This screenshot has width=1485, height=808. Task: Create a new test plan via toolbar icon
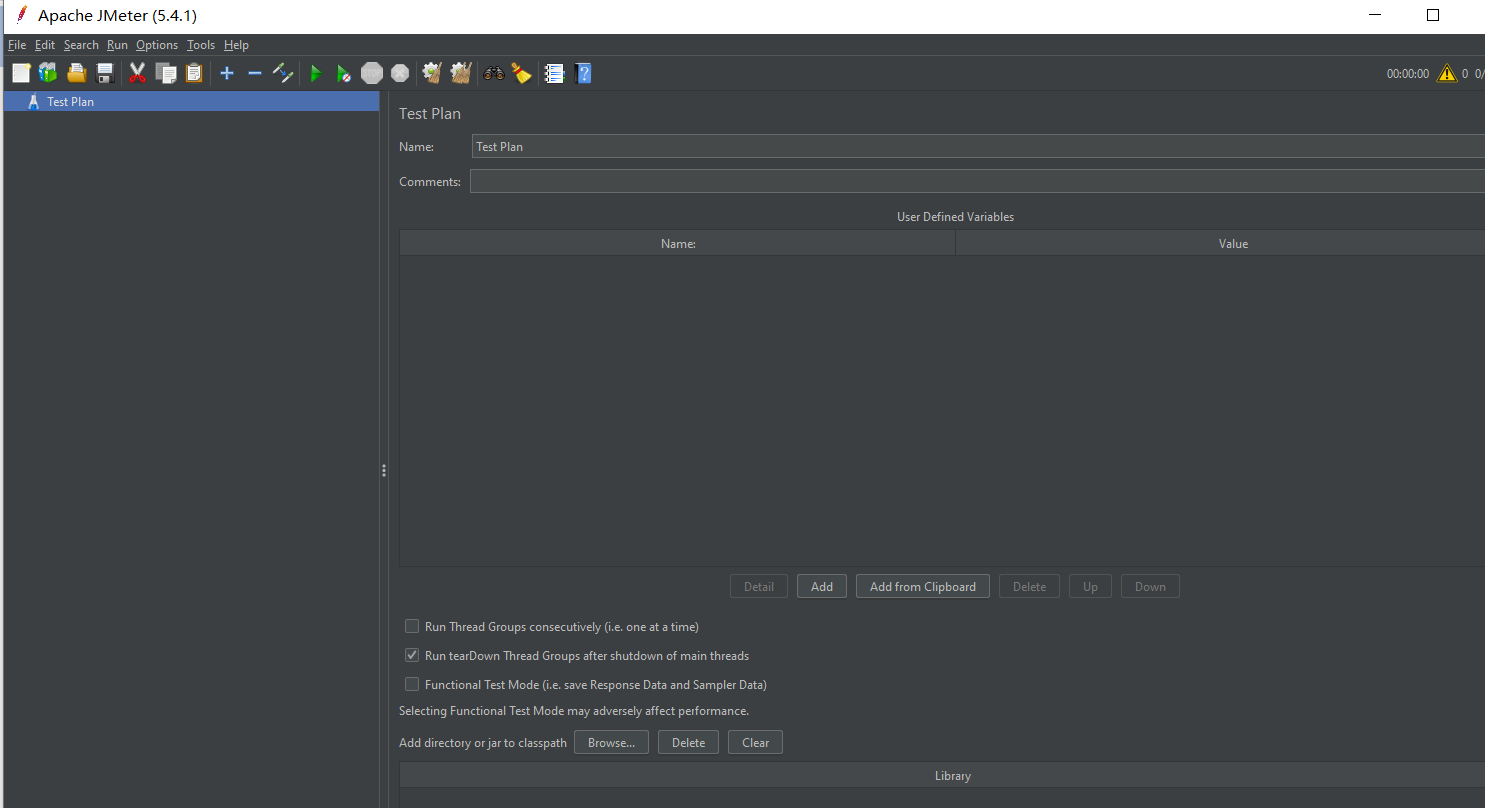21,73
